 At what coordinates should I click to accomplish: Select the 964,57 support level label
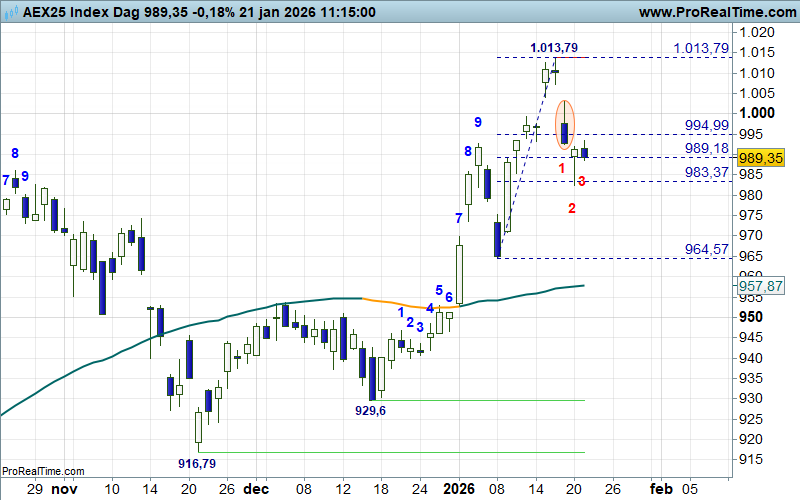click(707, 249)
